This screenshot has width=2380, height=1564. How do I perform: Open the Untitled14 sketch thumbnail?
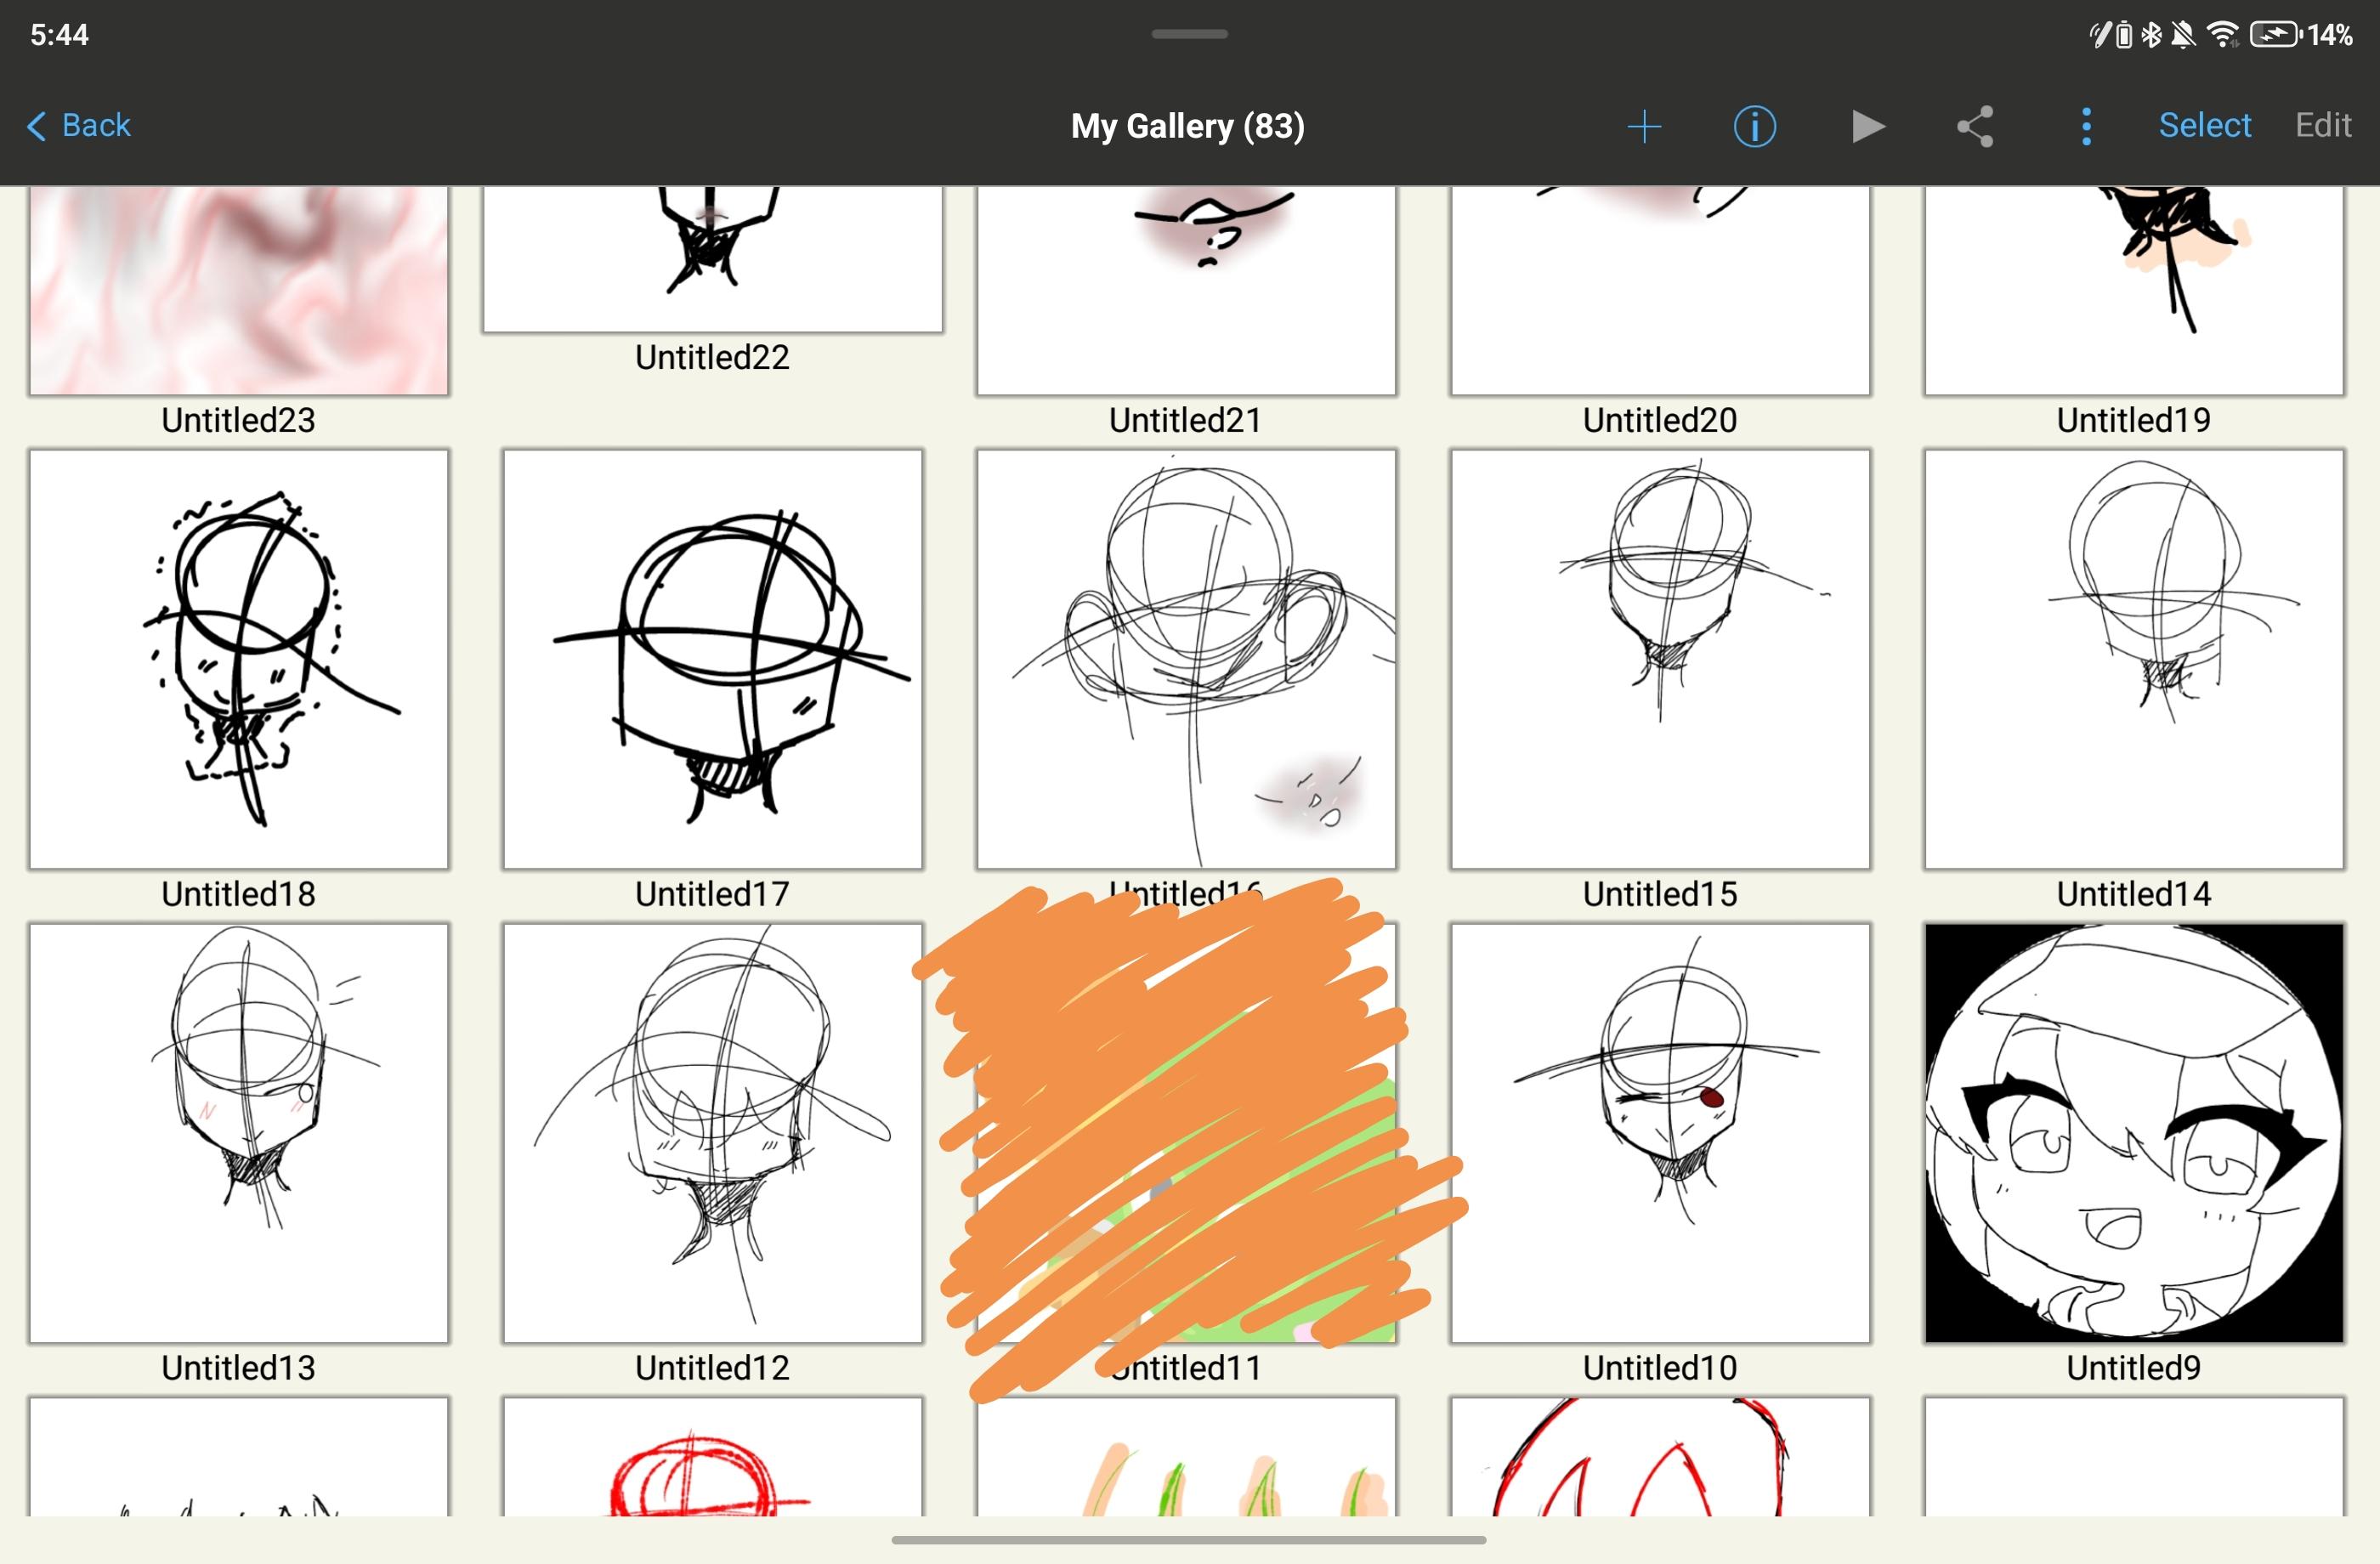pos(2134,659)
